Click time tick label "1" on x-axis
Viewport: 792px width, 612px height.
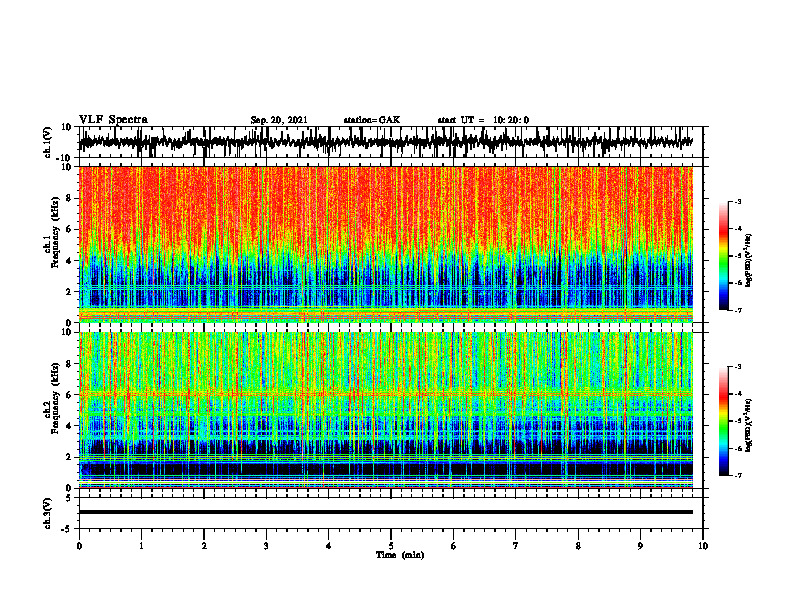click(141, 546)
